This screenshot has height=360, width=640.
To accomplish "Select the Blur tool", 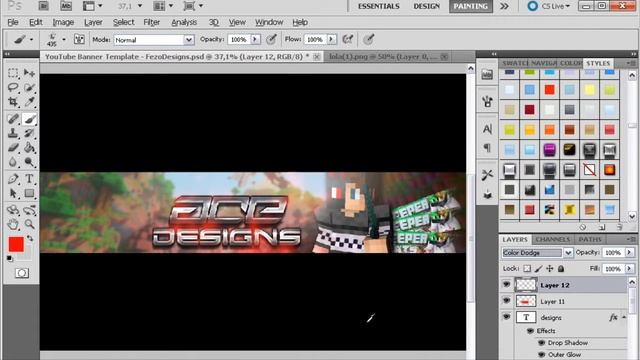I will tap(13, 162).
